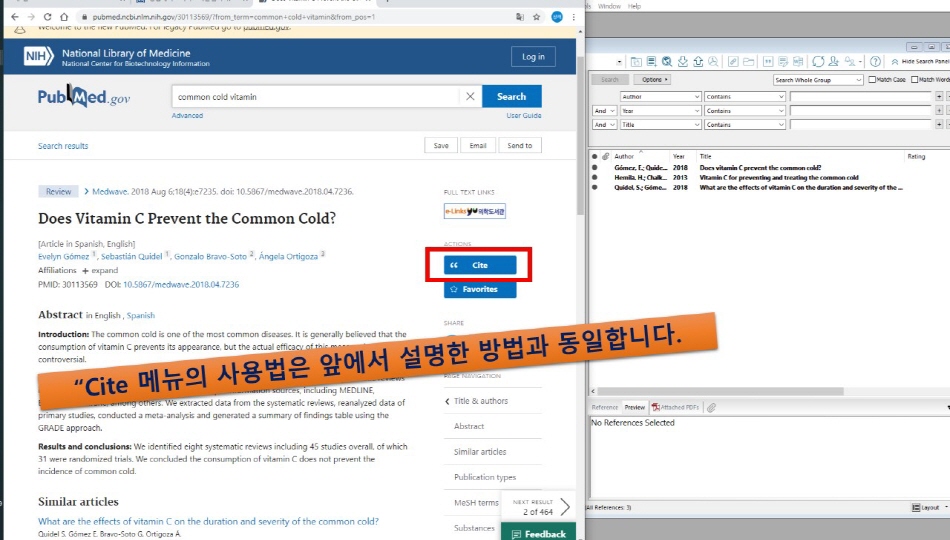Open the browser three-dot menu
The width and height of the screenshot is (950, 540).
pos(573,17)
